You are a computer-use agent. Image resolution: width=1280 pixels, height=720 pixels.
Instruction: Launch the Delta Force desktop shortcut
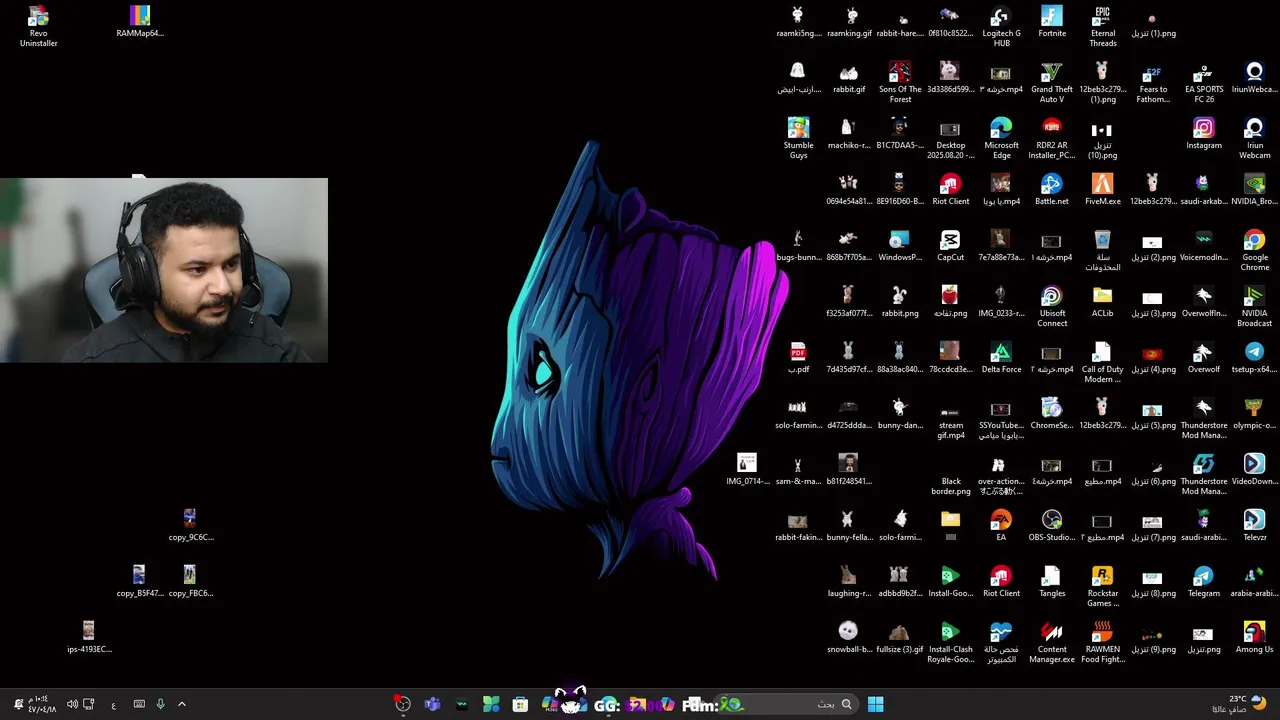pos(1001,358)
